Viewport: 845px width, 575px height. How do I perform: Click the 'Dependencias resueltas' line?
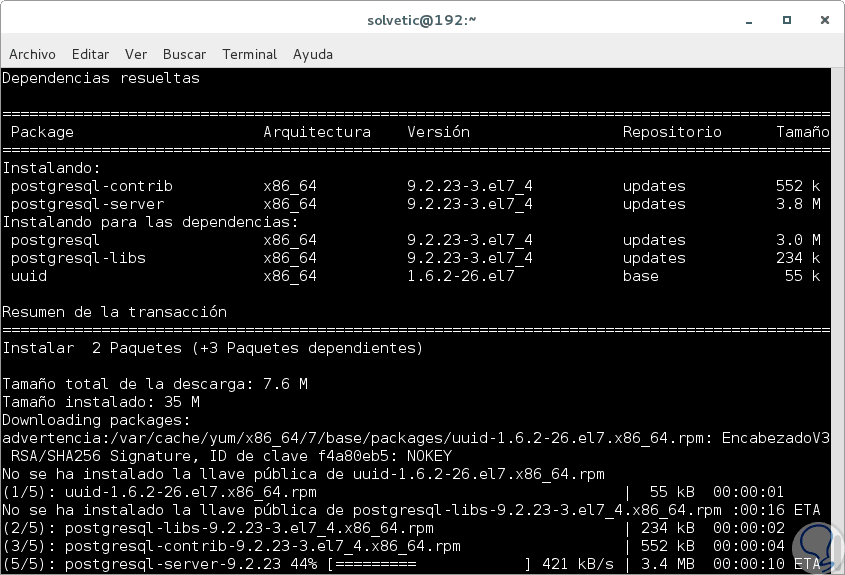point(101,78)
